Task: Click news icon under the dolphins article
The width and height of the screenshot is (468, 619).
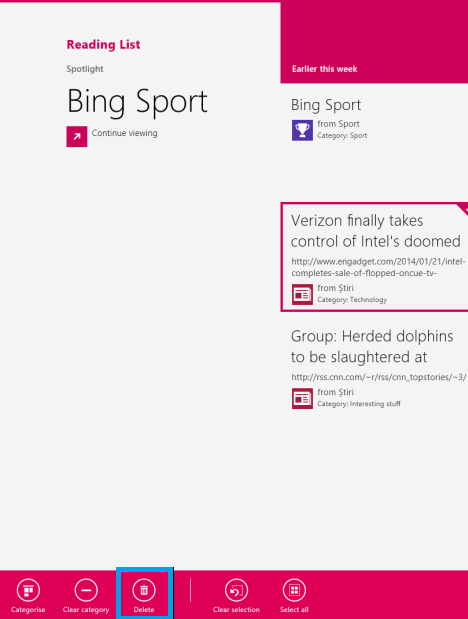Action: tap(302, 398)
